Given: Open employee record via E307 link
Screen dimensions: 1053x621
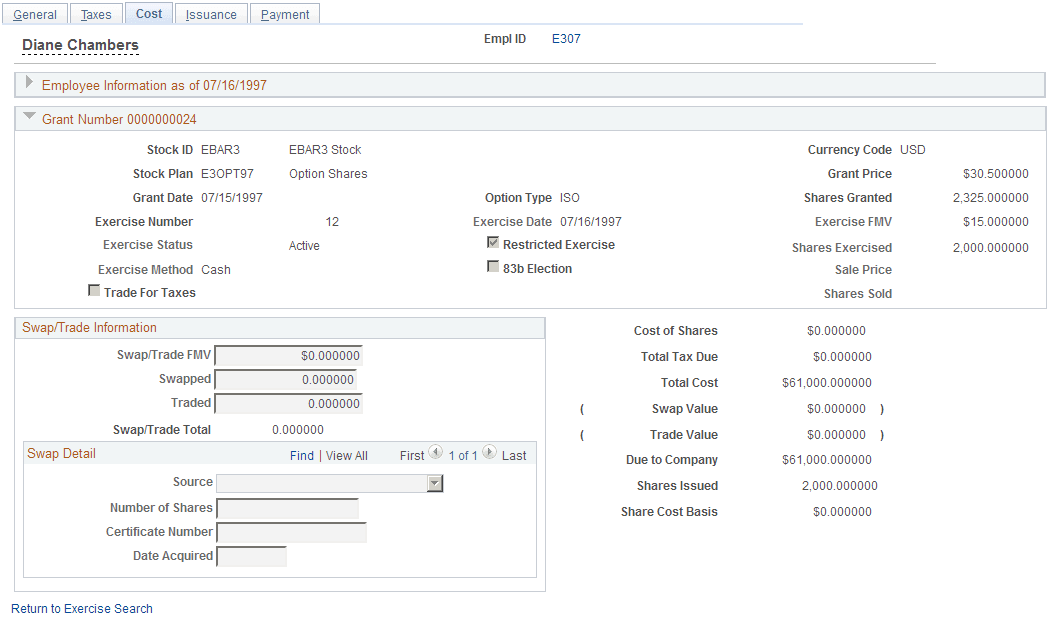Looking at the screenshot, I should 566,38.
